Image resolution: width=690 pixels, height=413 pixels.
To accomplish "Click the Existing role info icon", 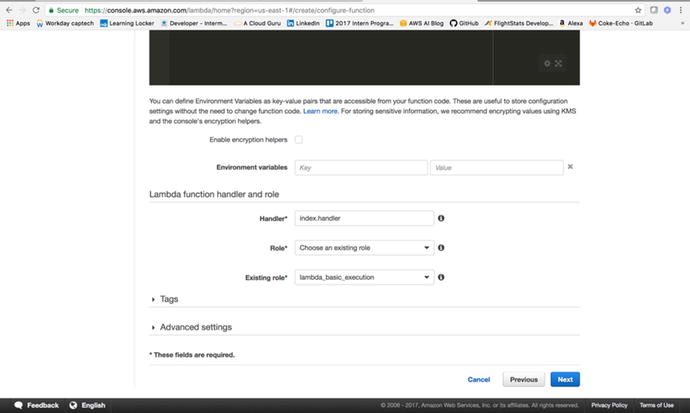I will pyautogui.click(x=441, y=277).
